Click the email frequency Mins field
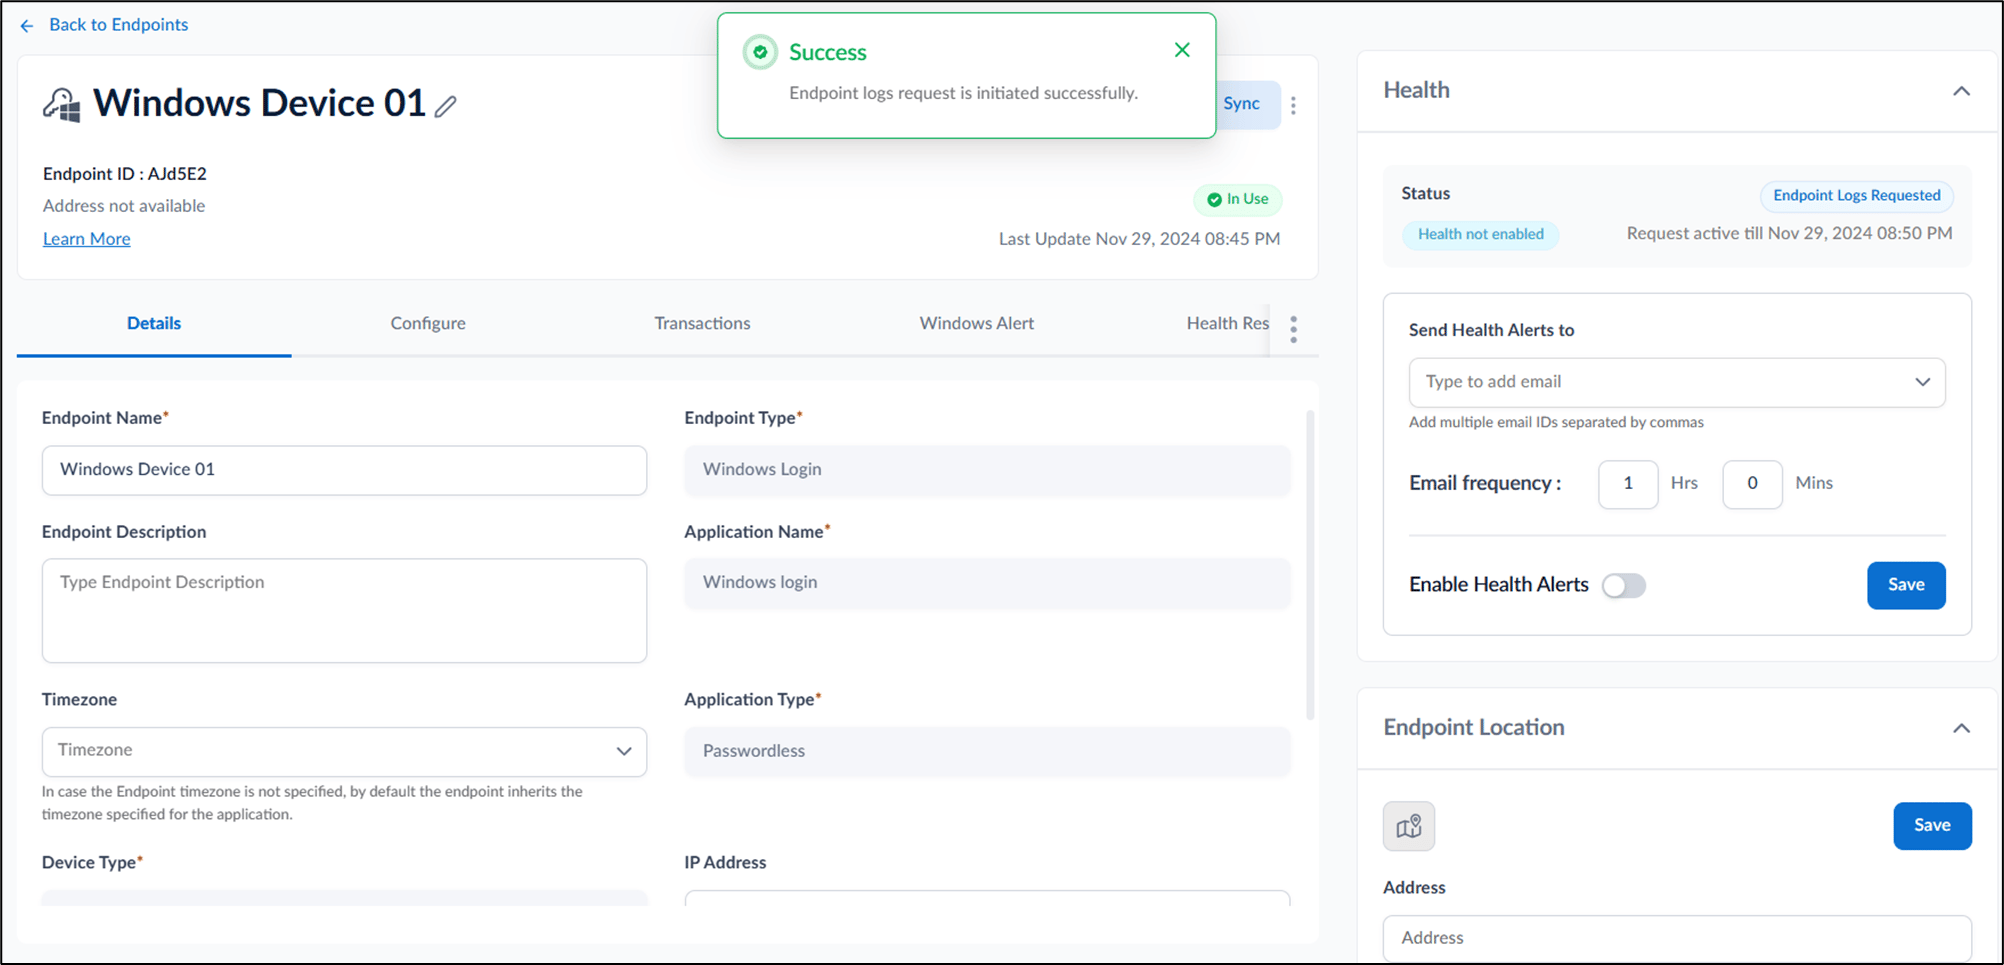This screenshot has width=2004, height=965. coord(1752,484)
